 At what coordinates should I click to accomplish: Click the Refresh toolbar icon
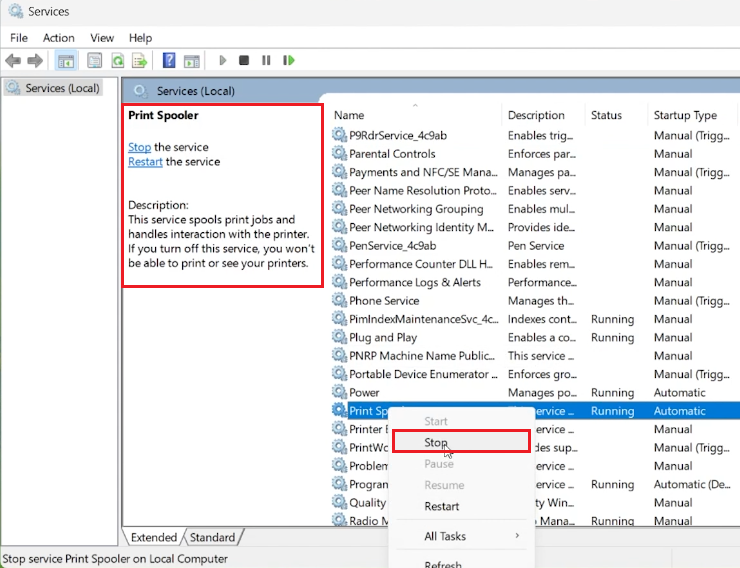click(x=118, y=61)
